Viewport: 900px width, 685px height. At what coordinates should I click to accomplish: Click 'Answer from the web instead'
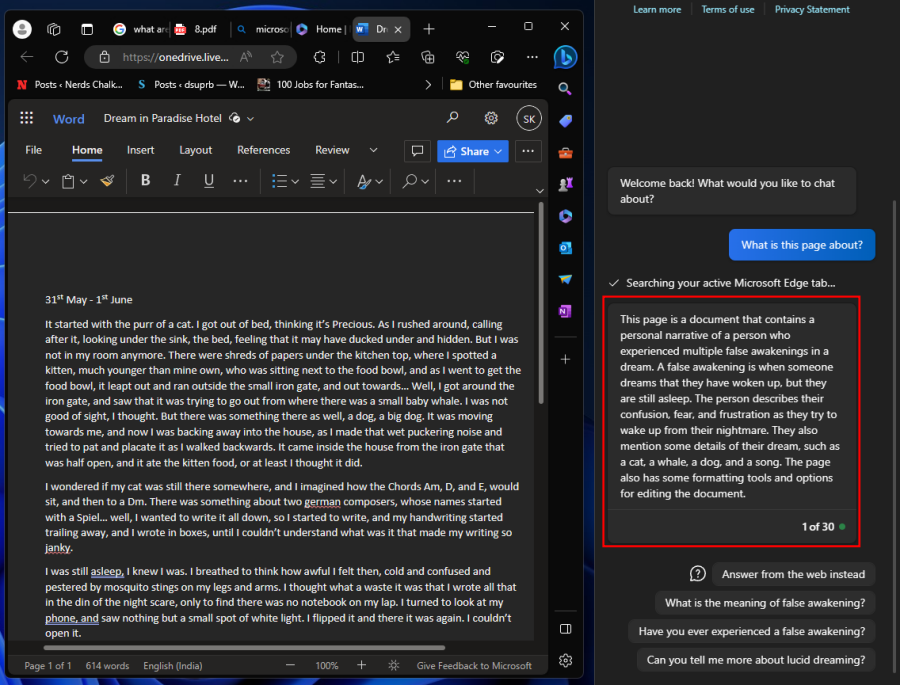793,574
